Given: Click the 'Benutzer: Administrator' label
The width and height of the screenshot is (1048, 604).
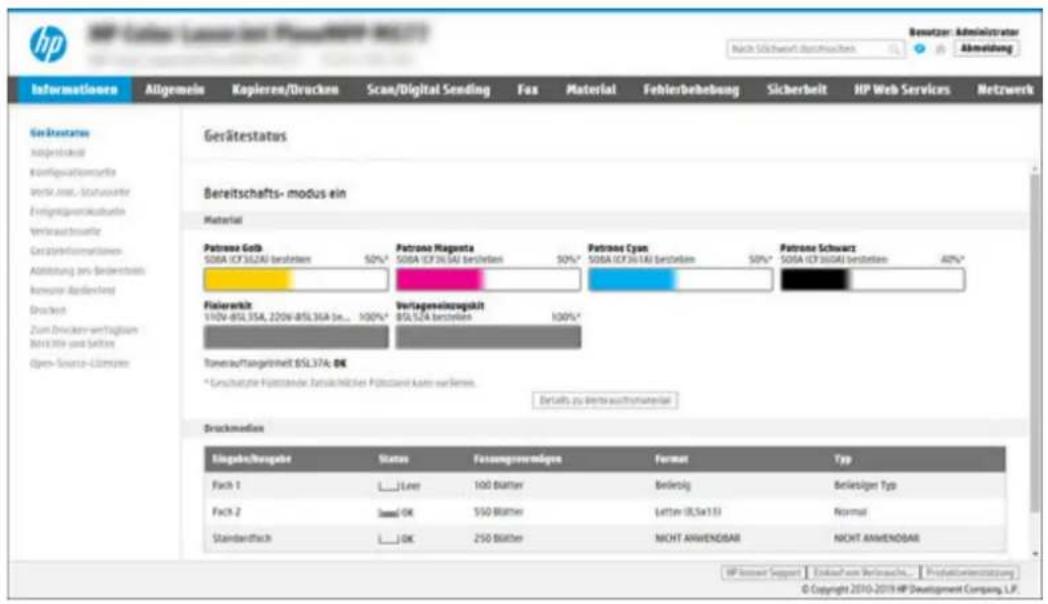Looking at the screenshot, I should [963, 32].
